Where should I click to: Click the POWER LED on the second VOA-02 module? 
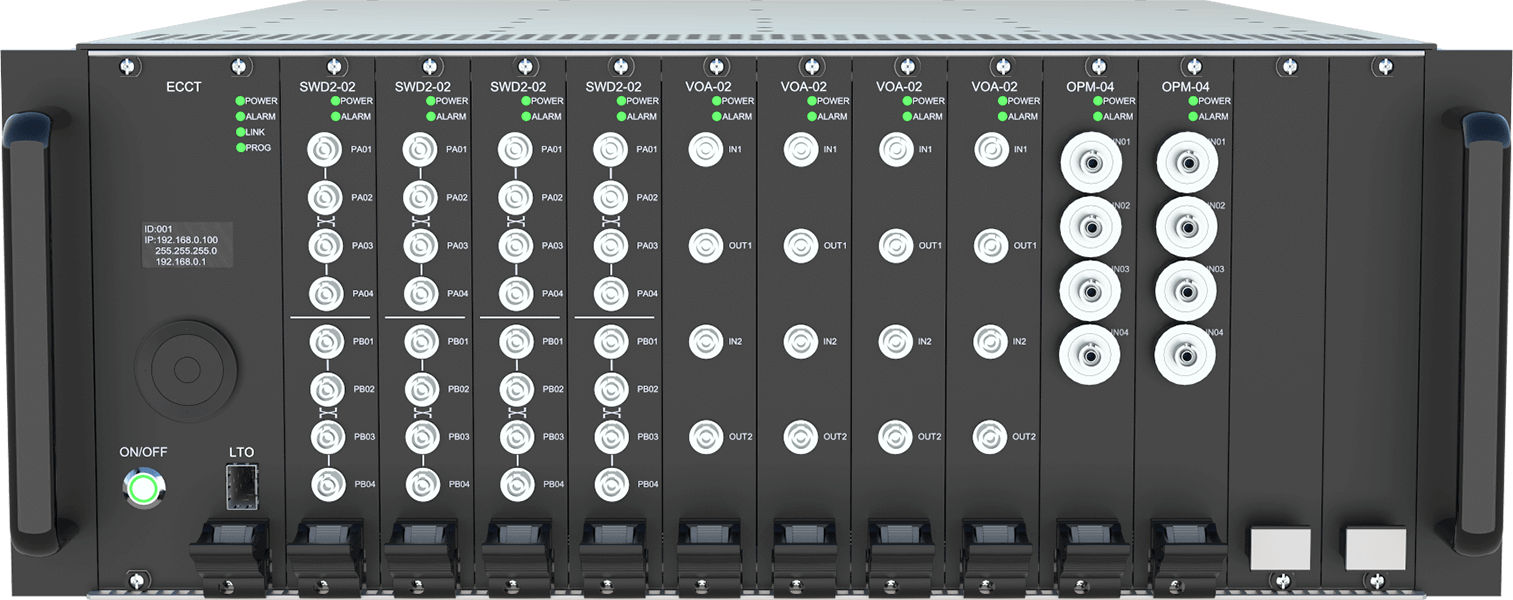pyautogui.click(x=812, y=101)
